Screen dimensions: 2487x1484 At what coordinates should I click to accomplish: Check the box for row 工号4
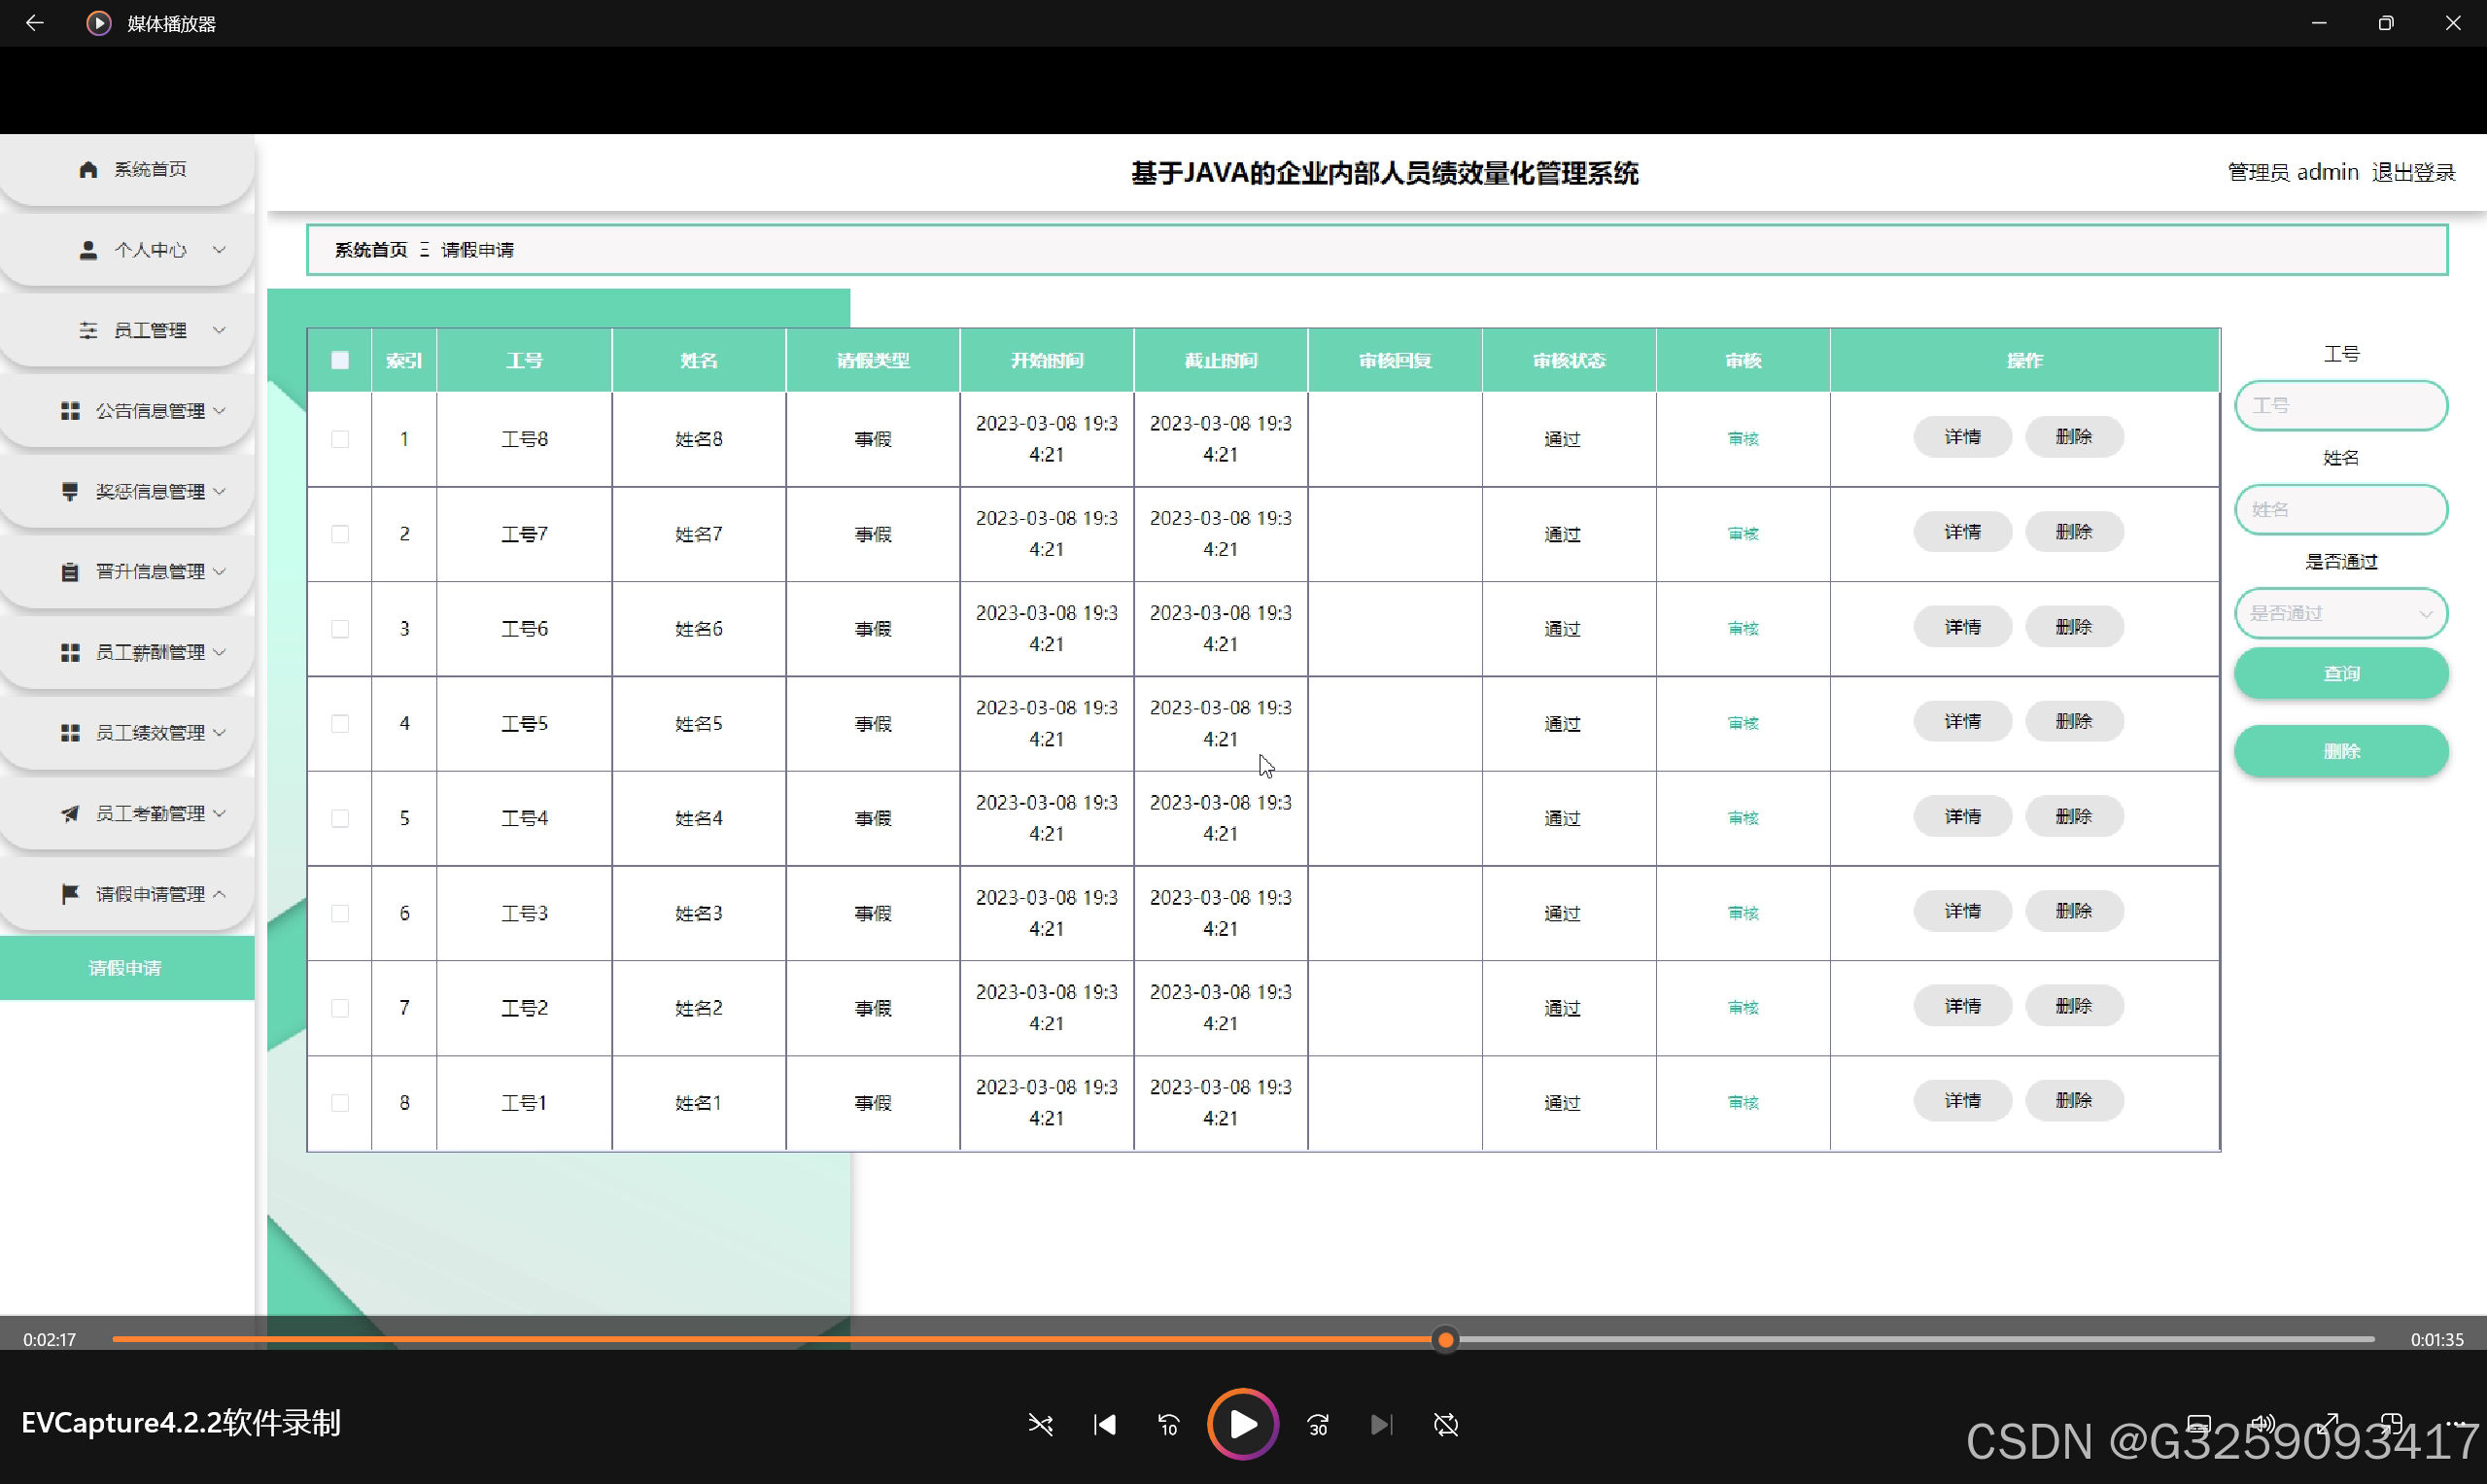(x=340, y=818)
